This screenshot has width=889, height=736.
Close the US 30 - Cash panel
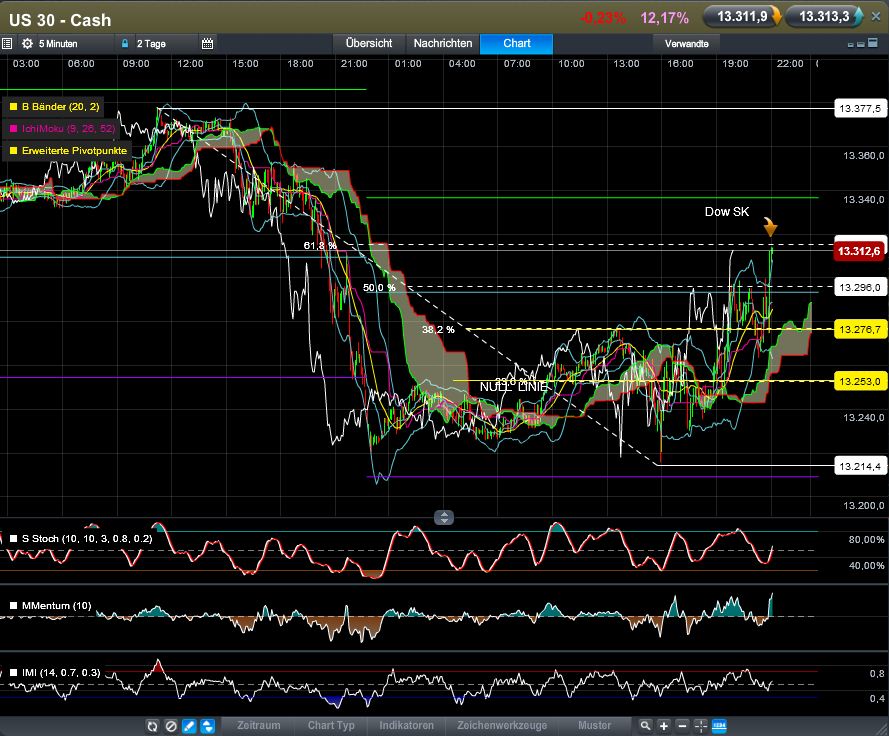875,17
